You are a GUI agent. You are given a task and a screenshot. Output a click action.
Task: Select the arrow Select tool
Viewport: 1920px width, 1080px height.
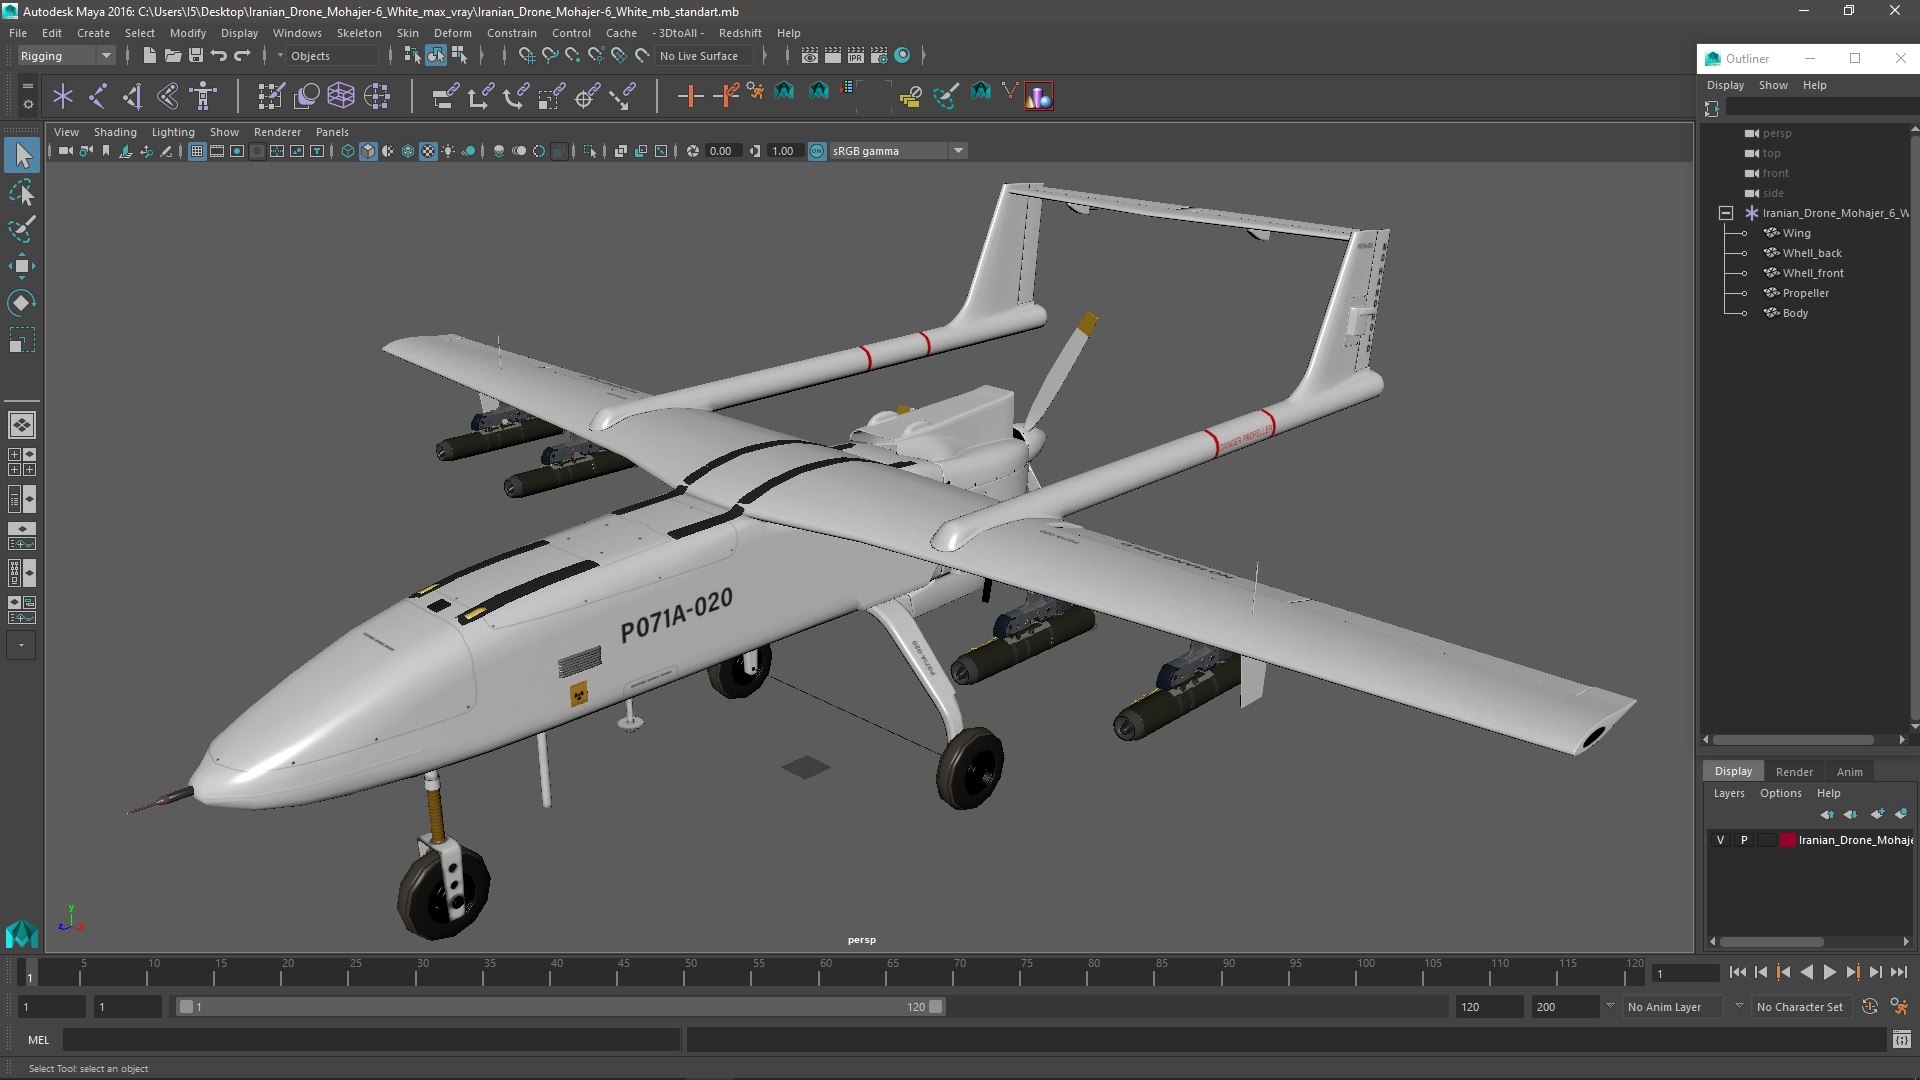(x=22, y=155)
